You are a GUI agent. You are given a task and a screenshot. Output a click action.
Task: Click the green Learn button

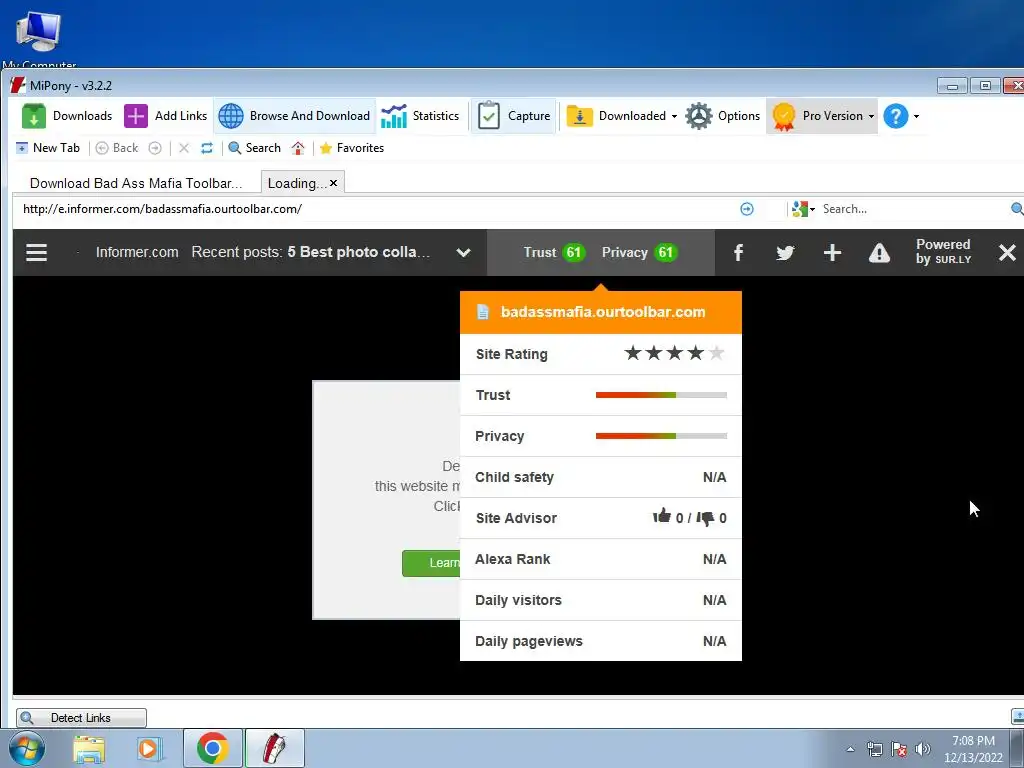[431, 563]
